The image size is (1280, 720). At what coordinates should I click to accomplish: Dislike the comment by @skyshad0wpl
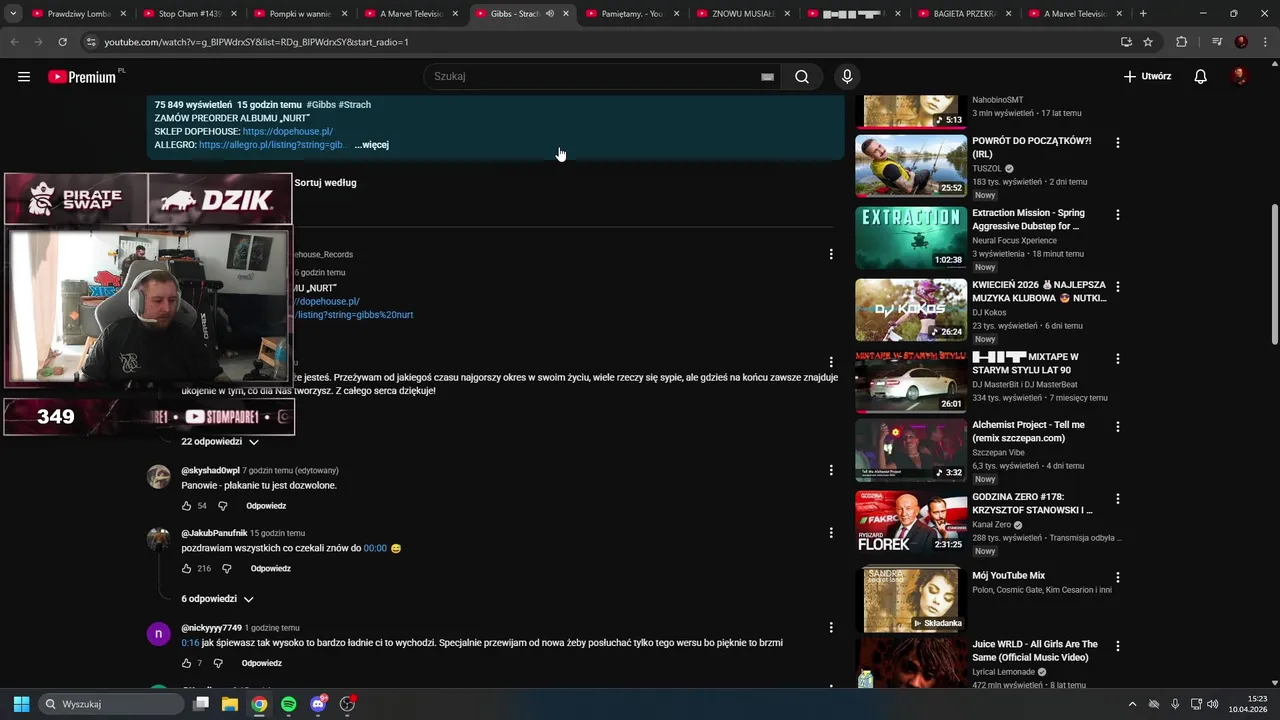[223, 506]
